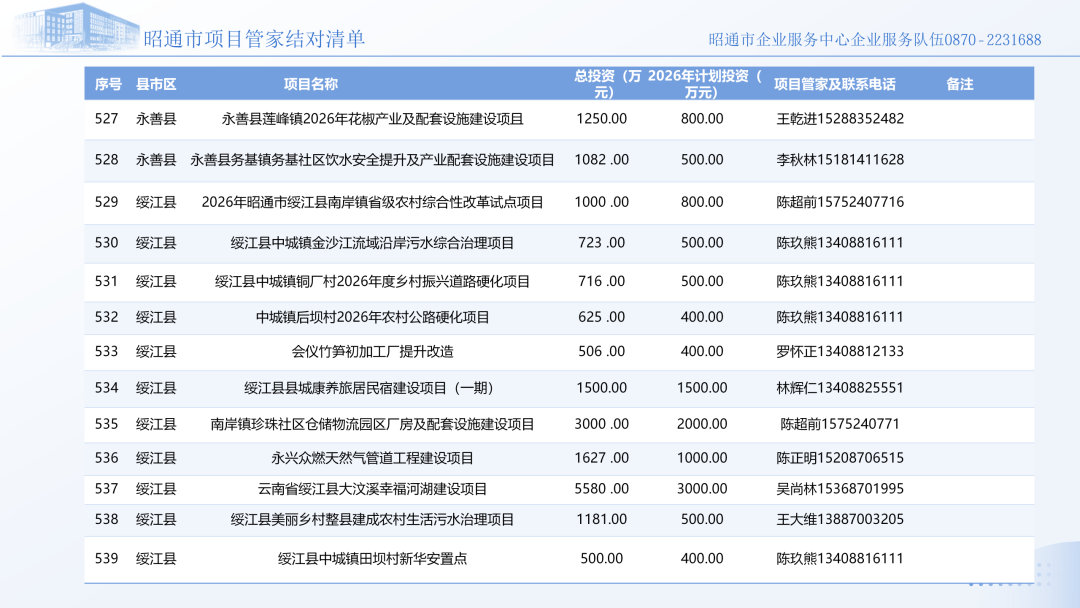
Task: Click the 序号 column header
Action: click(x=108, y=84)
